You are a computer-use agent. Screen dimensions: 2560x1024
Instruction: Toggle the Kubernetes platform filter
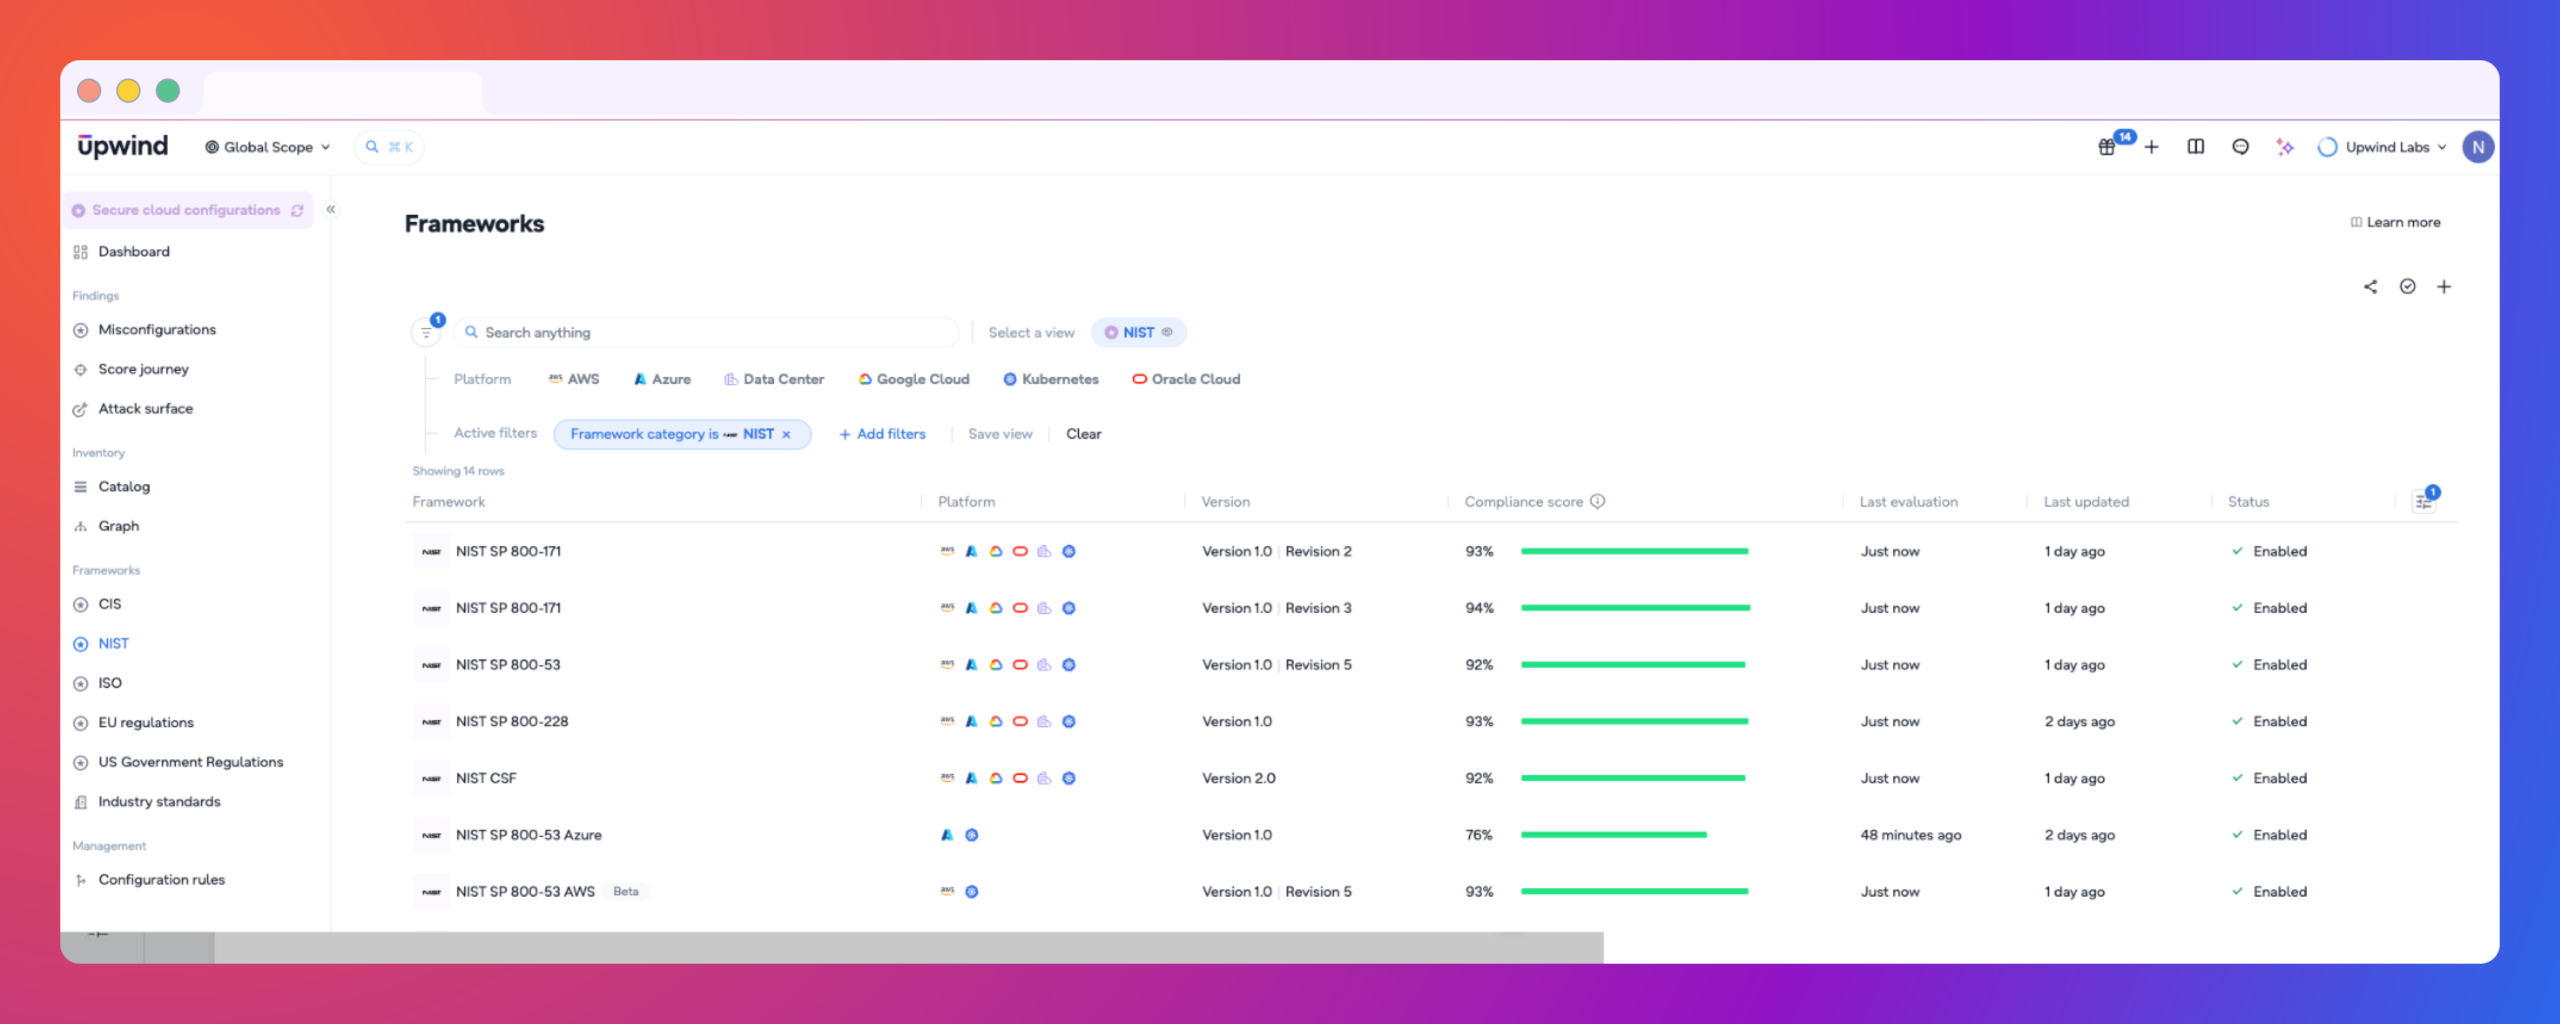[1051, 380]
